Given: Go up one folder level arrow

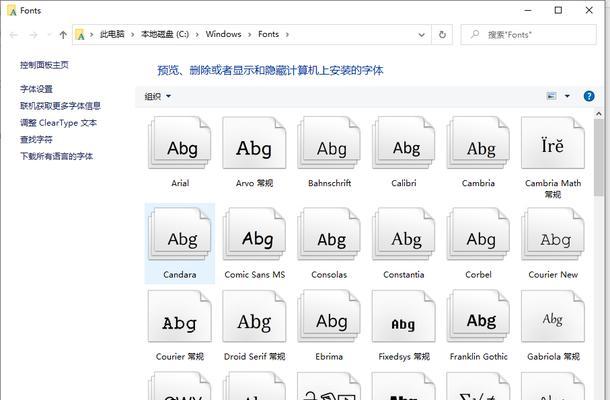Looking at the screenshot, I should point(63,35).
